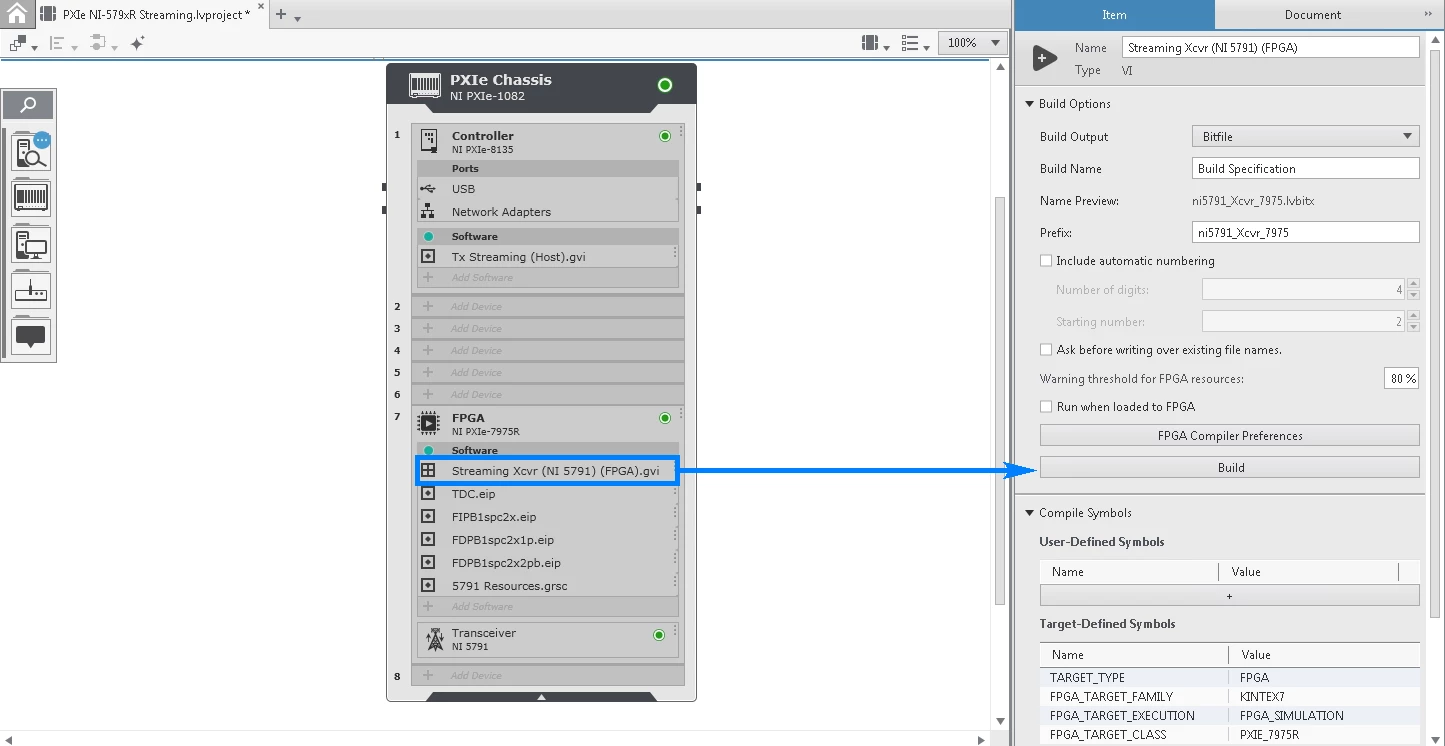Check Ask before writing over existing file names

[x=1046, y=349]
